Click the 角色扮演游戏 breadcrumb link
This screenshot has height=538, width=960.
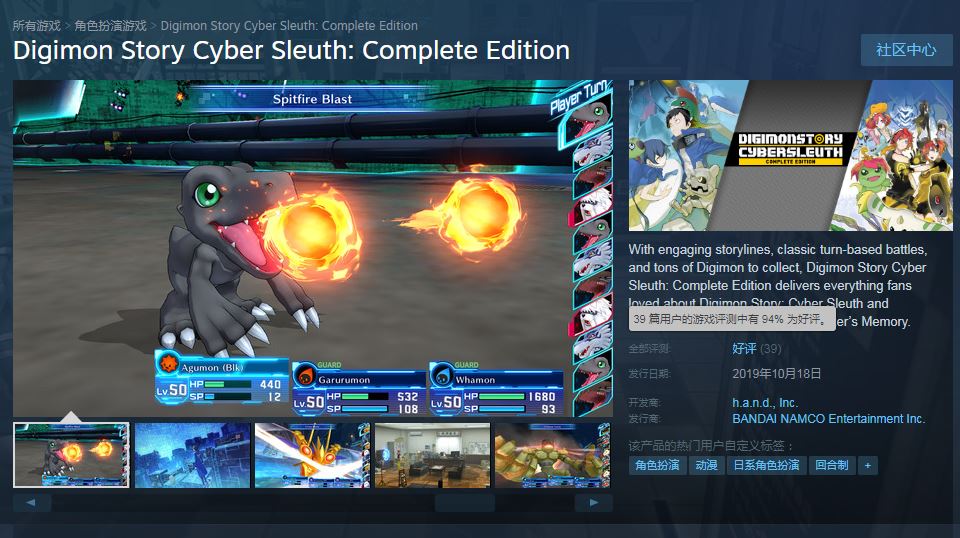(x=110, y=26)
